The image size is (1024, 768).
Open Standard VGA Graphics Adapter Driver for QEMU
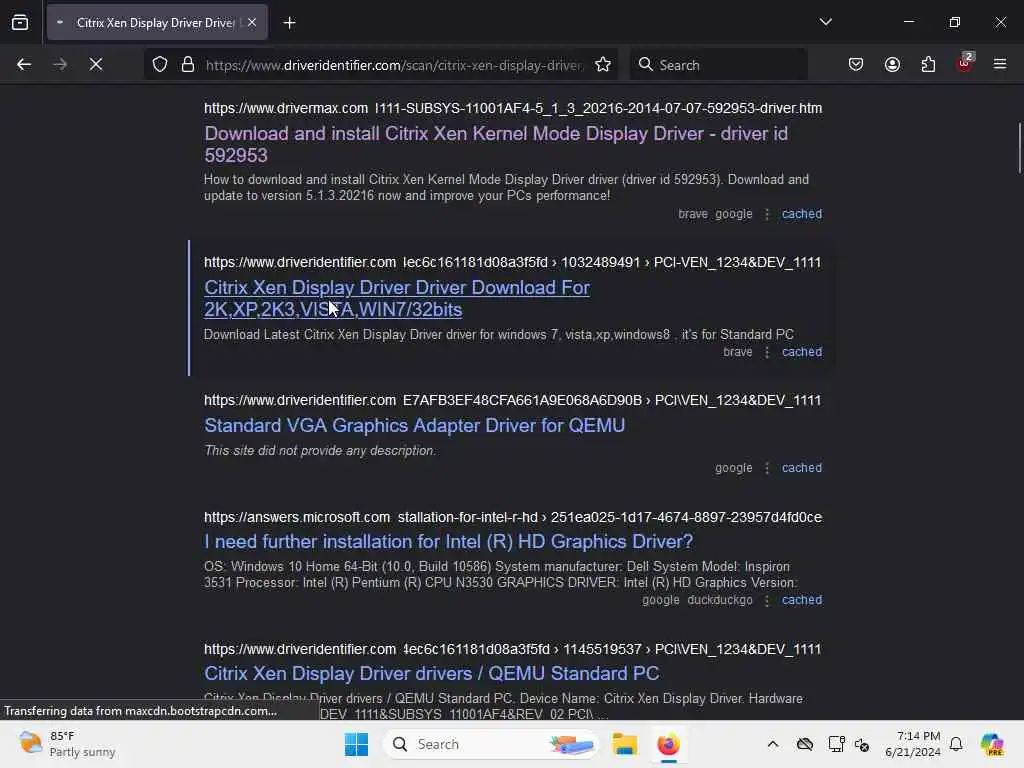pos(415,425)
